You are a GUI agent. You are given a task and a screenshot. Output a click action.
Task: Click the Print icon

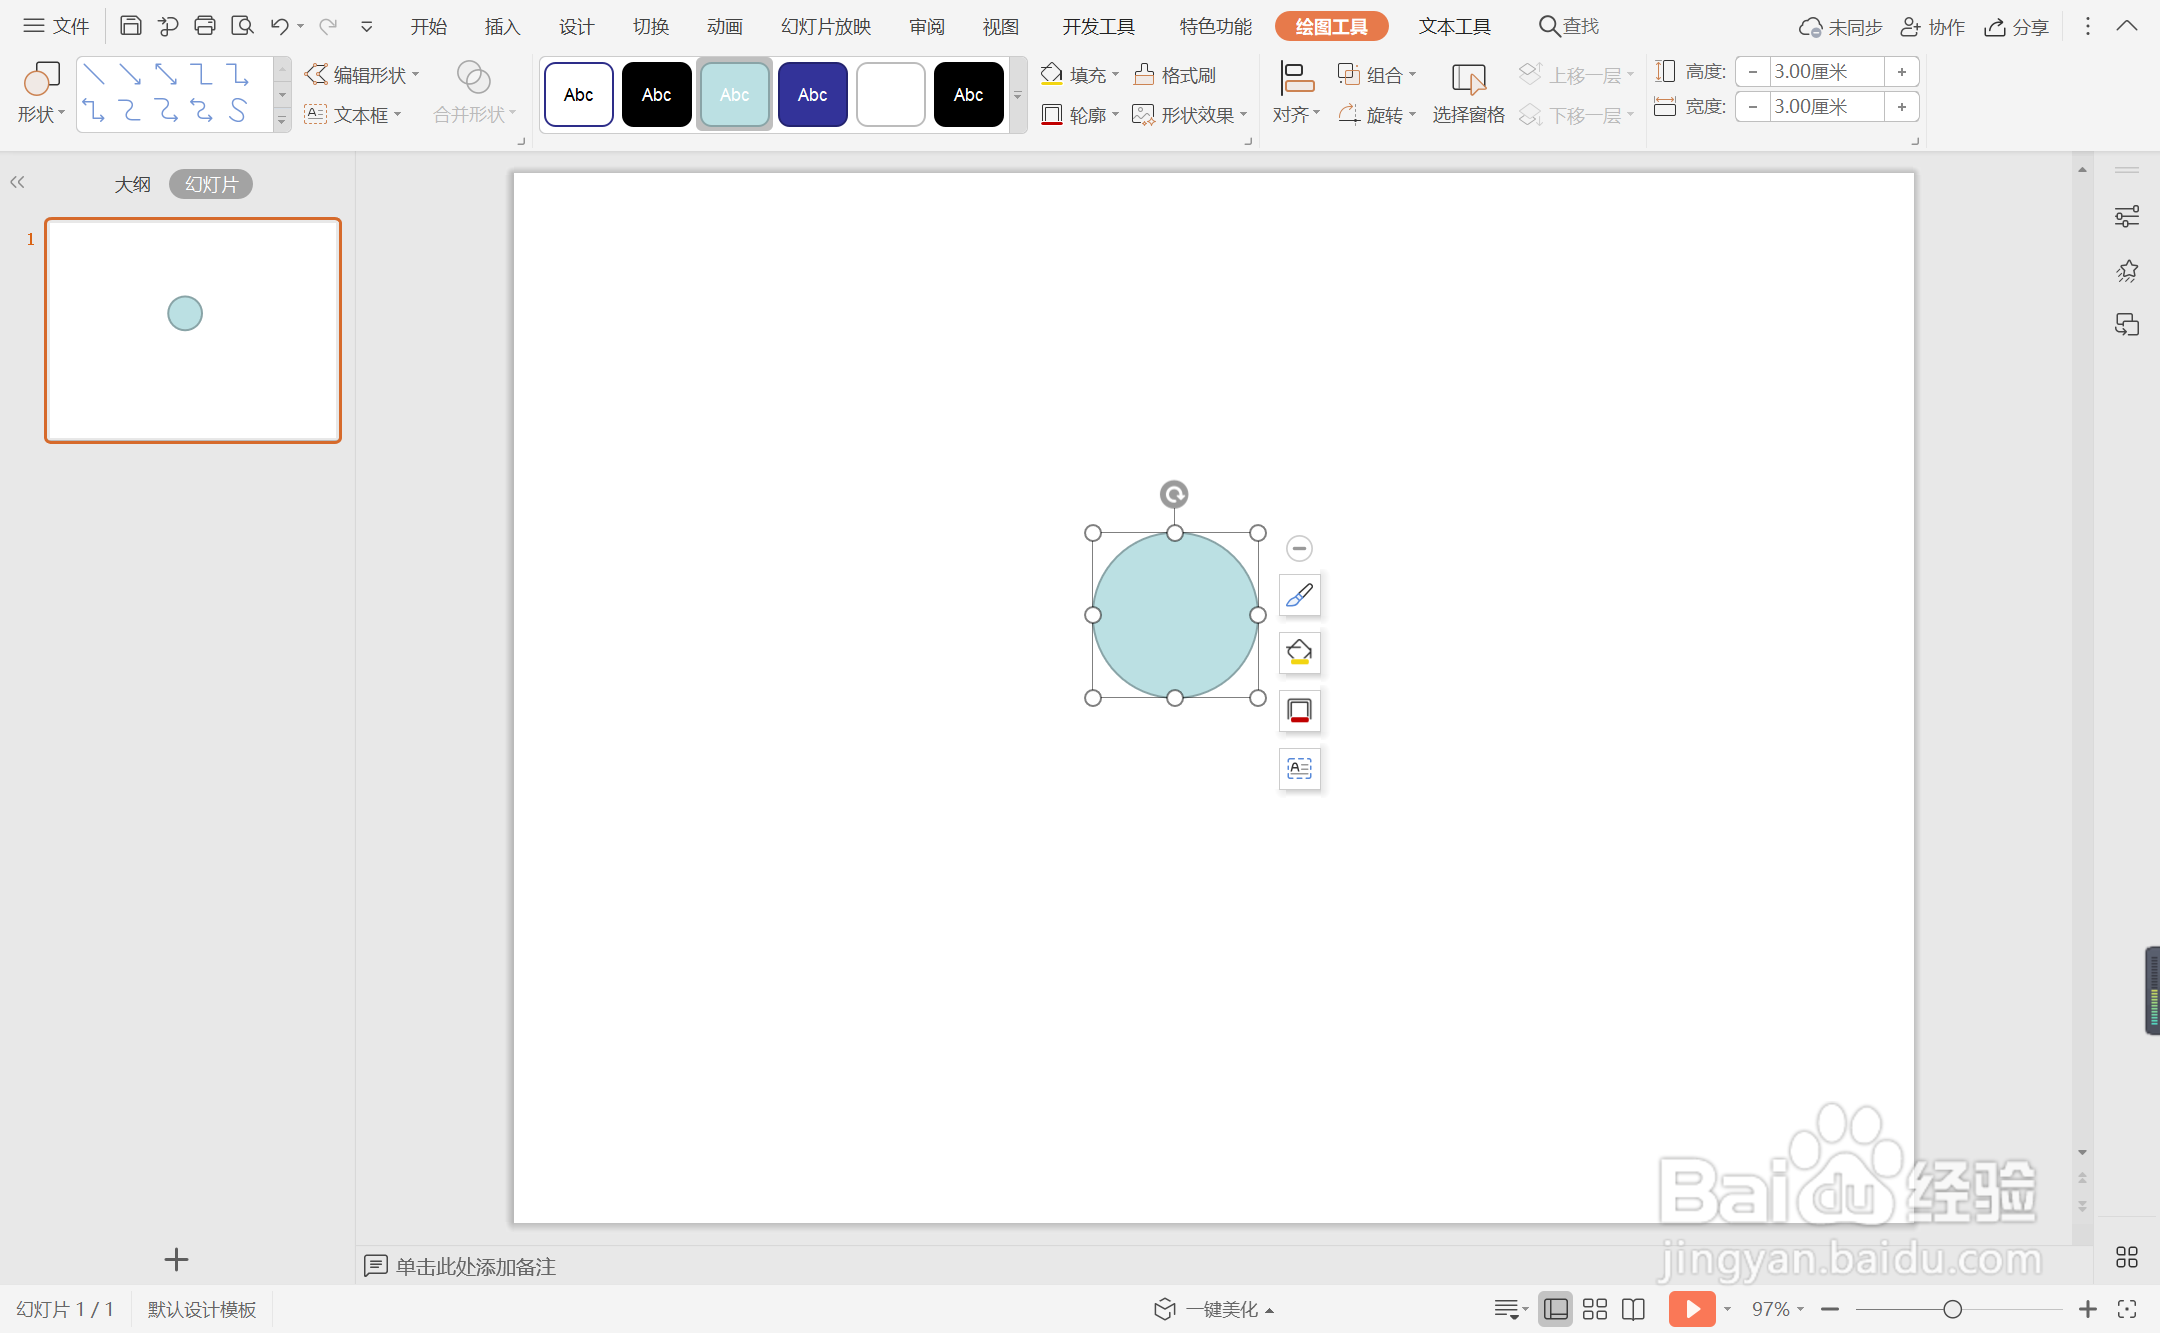(205, 26)
